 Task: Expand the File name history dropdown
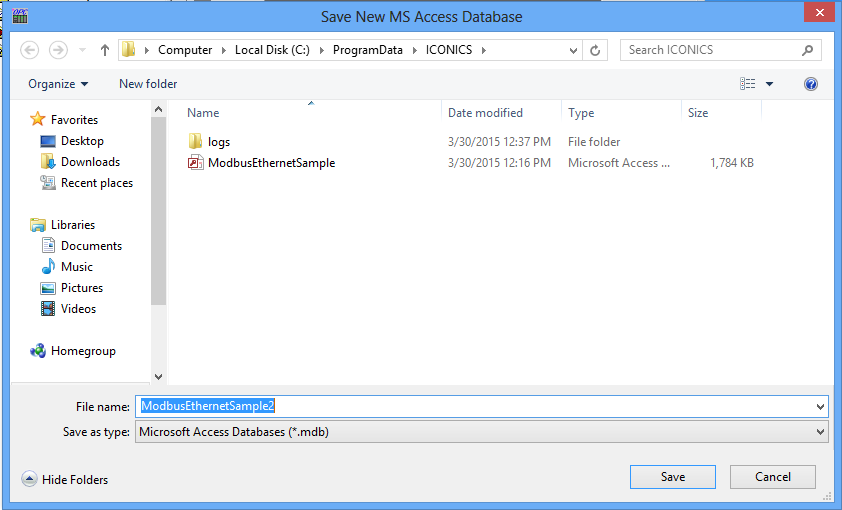820,406
